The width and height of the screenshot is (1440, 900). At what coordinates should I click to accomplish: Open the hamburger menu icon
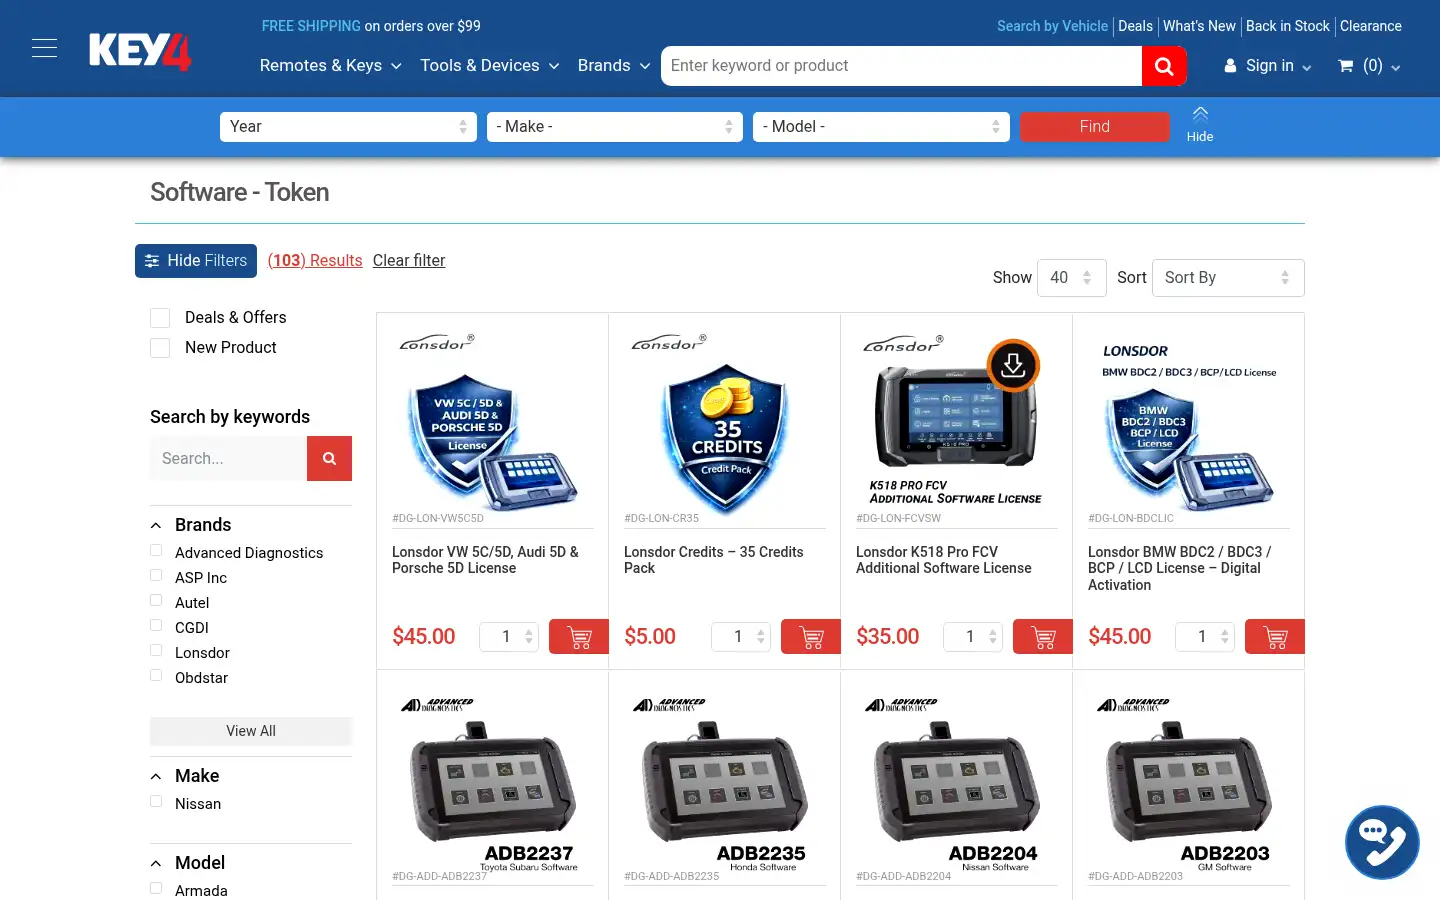point(44,48)
